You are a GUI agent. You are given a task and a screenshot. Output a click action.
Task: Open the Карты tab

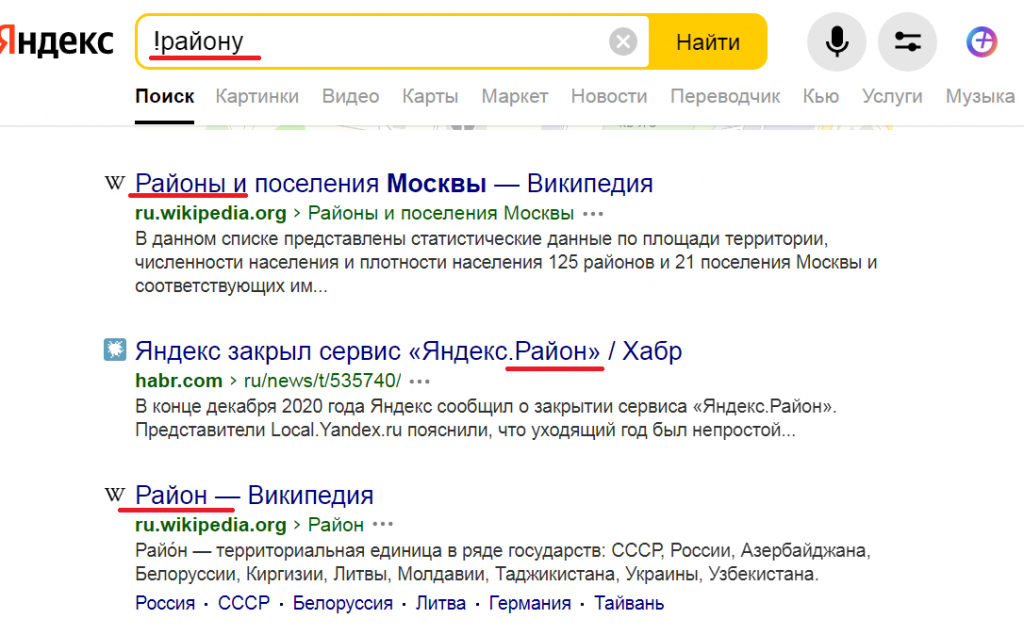tap(430, 97)
